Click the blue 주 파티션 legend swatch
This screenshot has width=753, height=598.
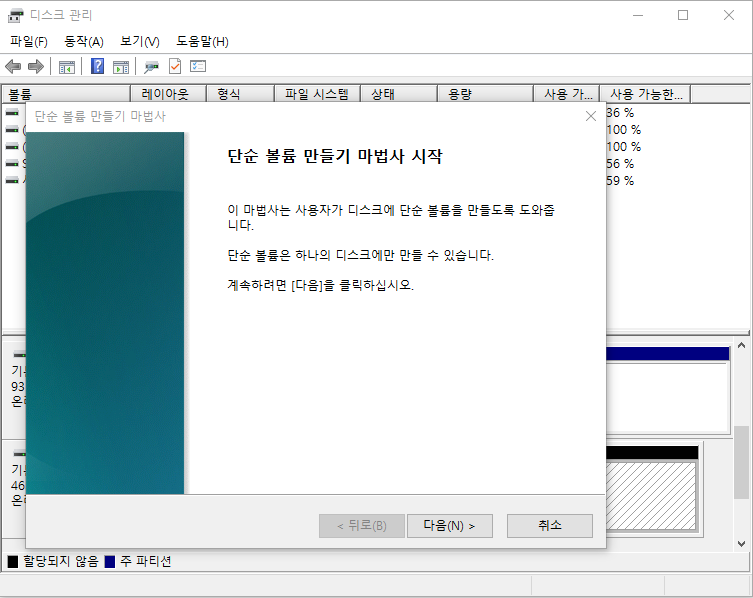(x=110, y=561)
